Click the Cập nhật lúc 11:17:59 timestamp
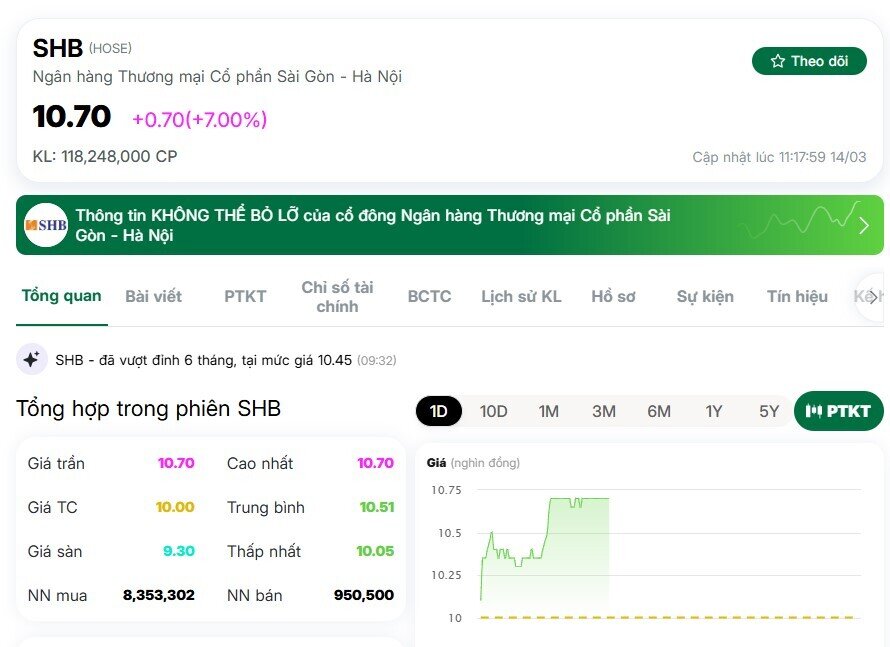The height and width of the screenshot is (647, 890). pos(779,157)
